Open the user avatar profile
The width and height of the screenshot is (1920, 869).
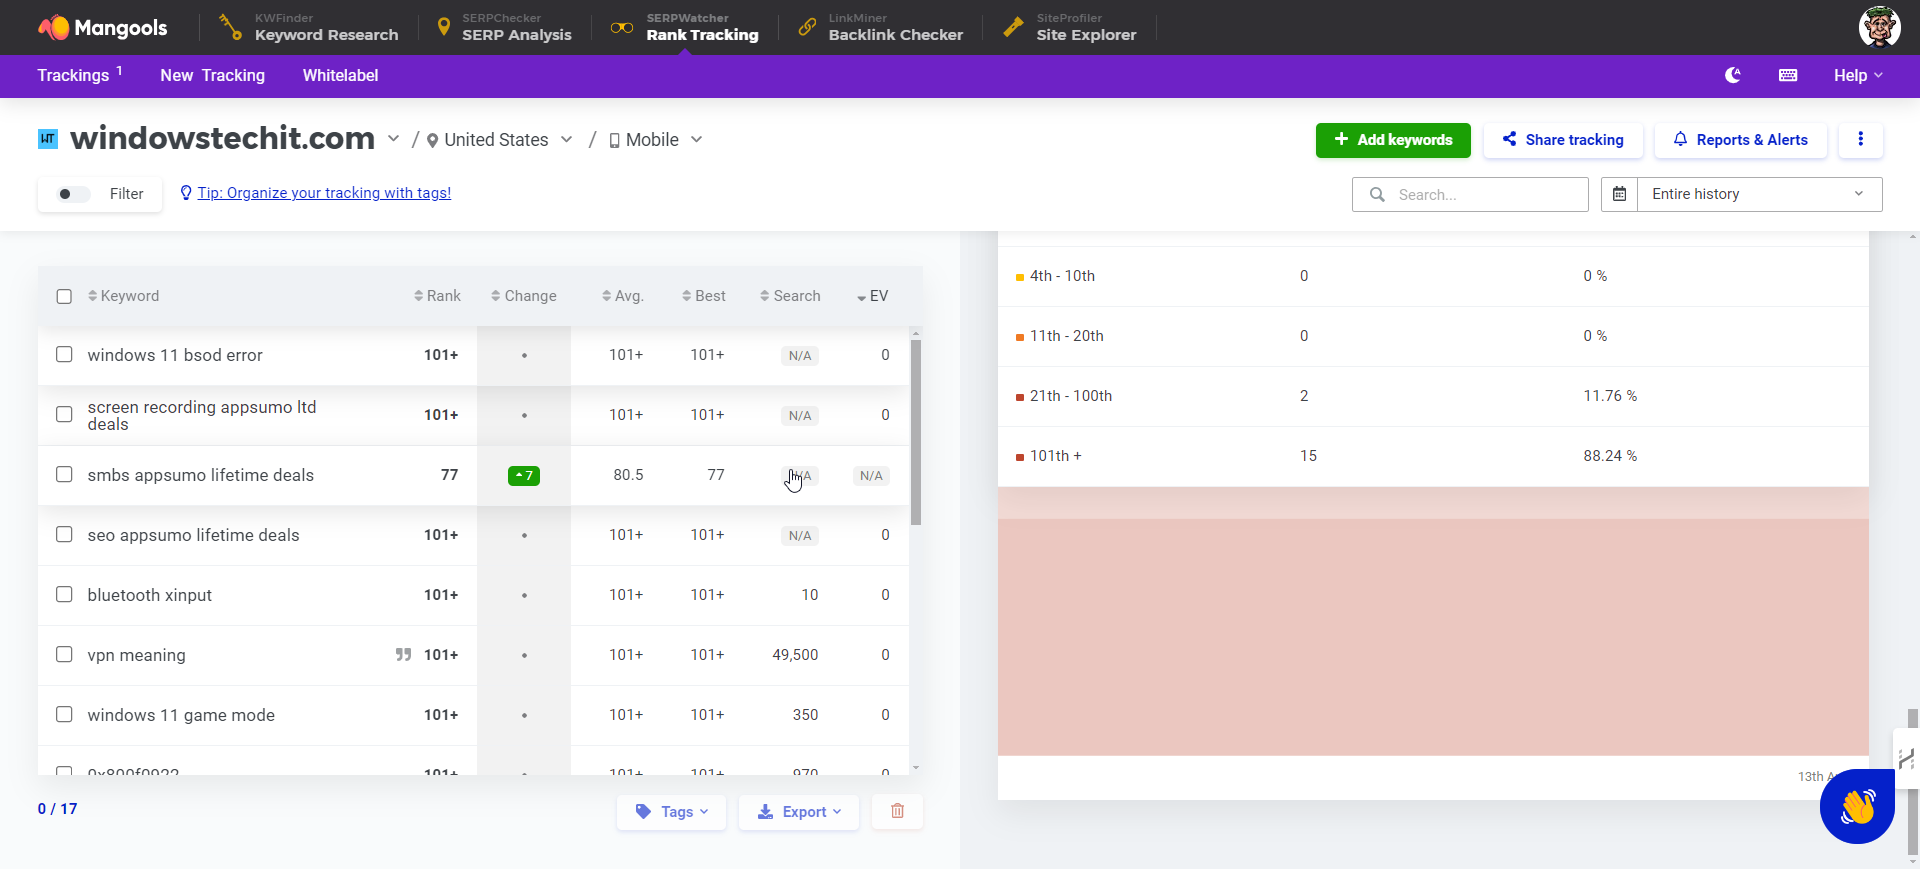pyautogui.click(x=1879, y=27)
